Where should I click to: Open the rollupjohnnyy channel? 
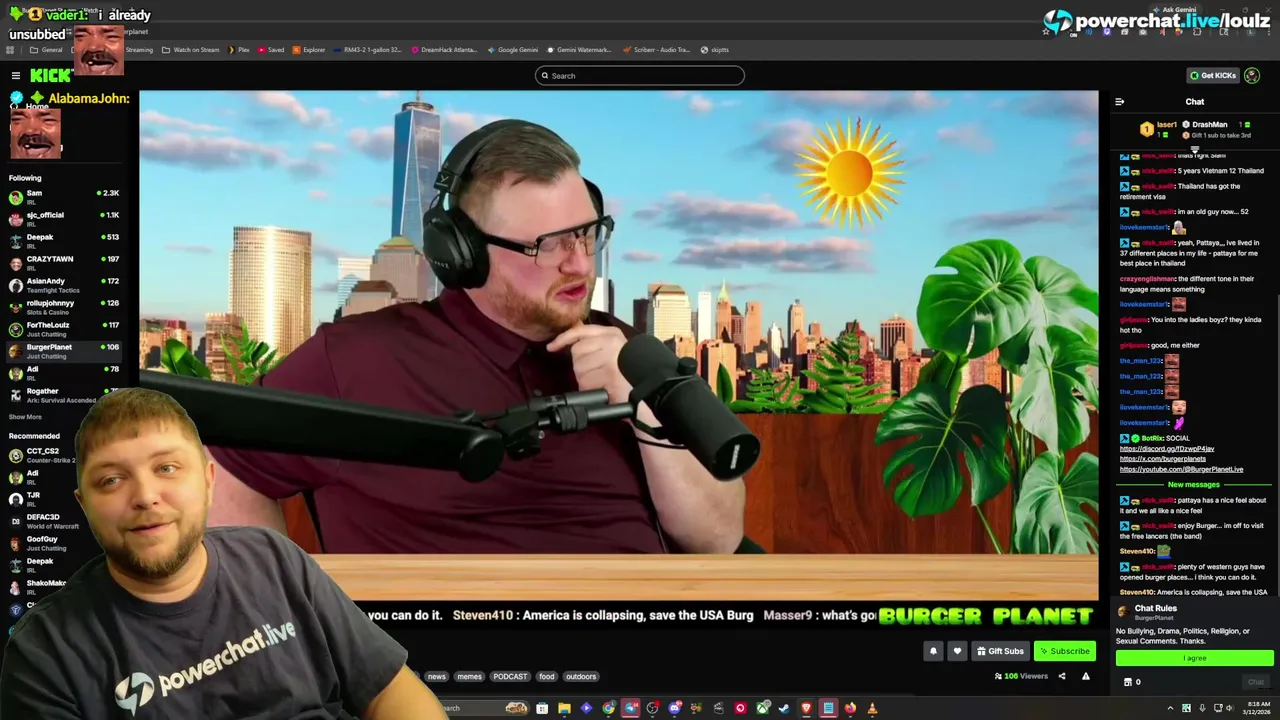(64, 307)
